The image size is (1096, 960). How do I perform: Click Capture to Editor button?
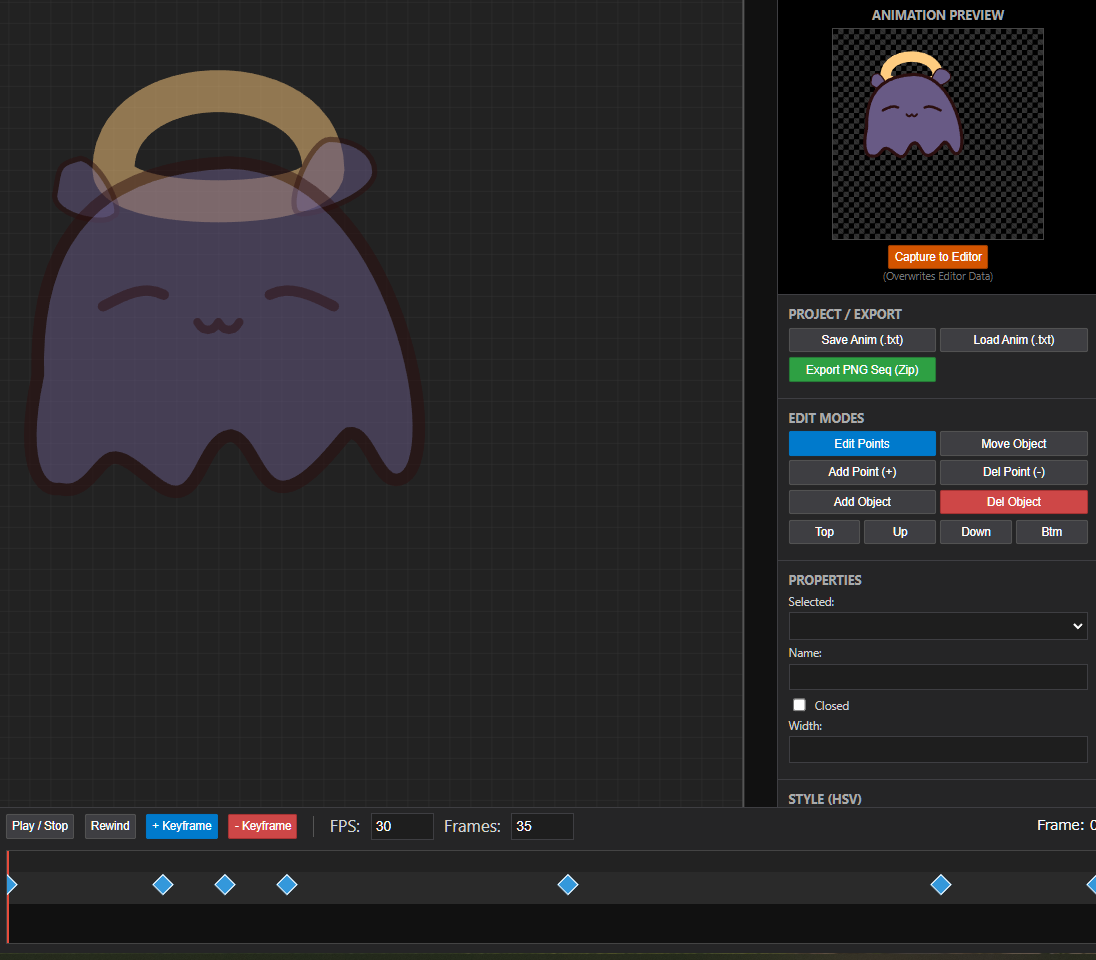937,257
